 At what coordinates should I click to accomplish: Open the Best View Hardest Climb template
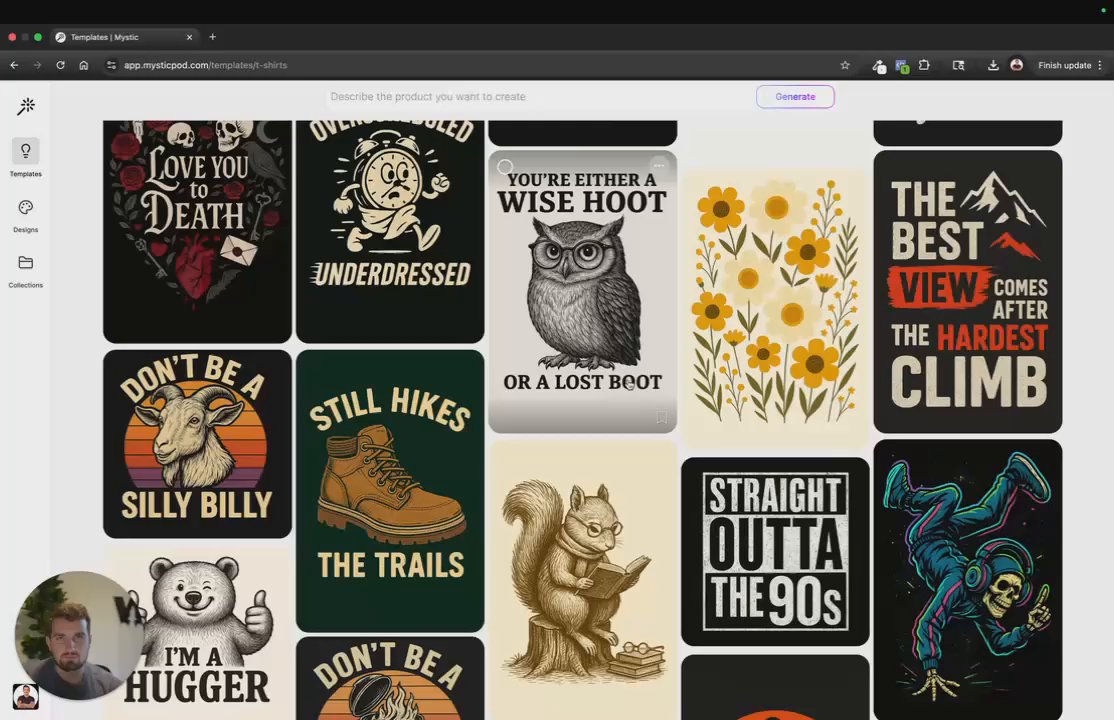click(968, 291)
